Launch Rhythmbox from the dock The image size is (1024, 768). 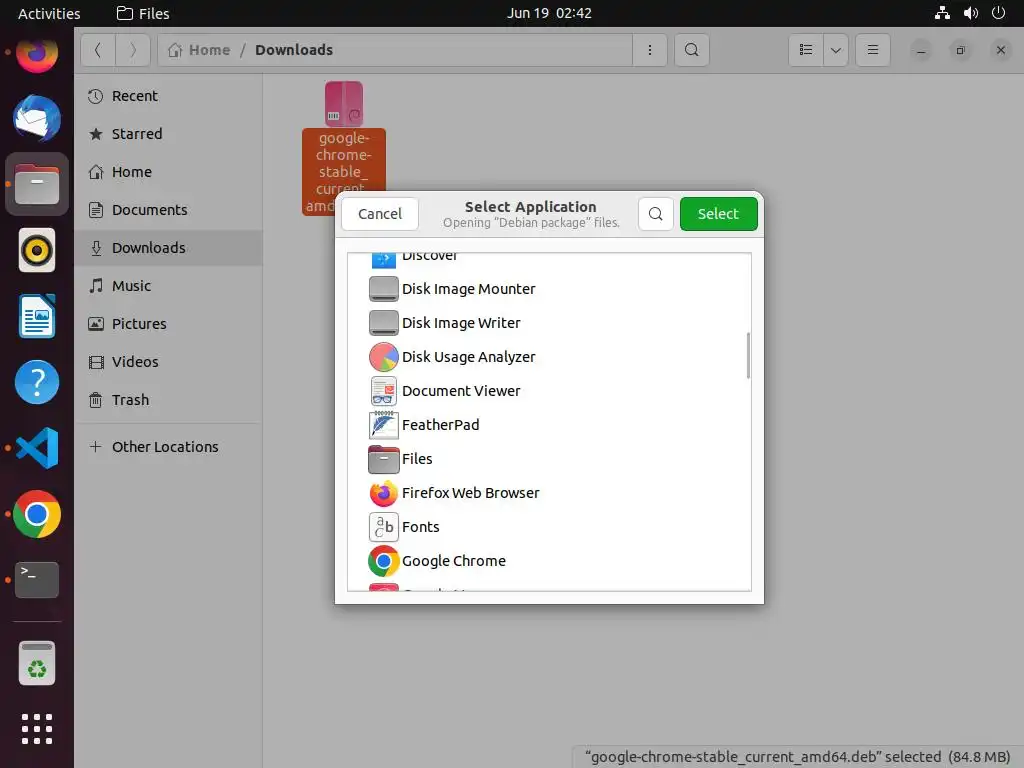click(x=37, y=250)
